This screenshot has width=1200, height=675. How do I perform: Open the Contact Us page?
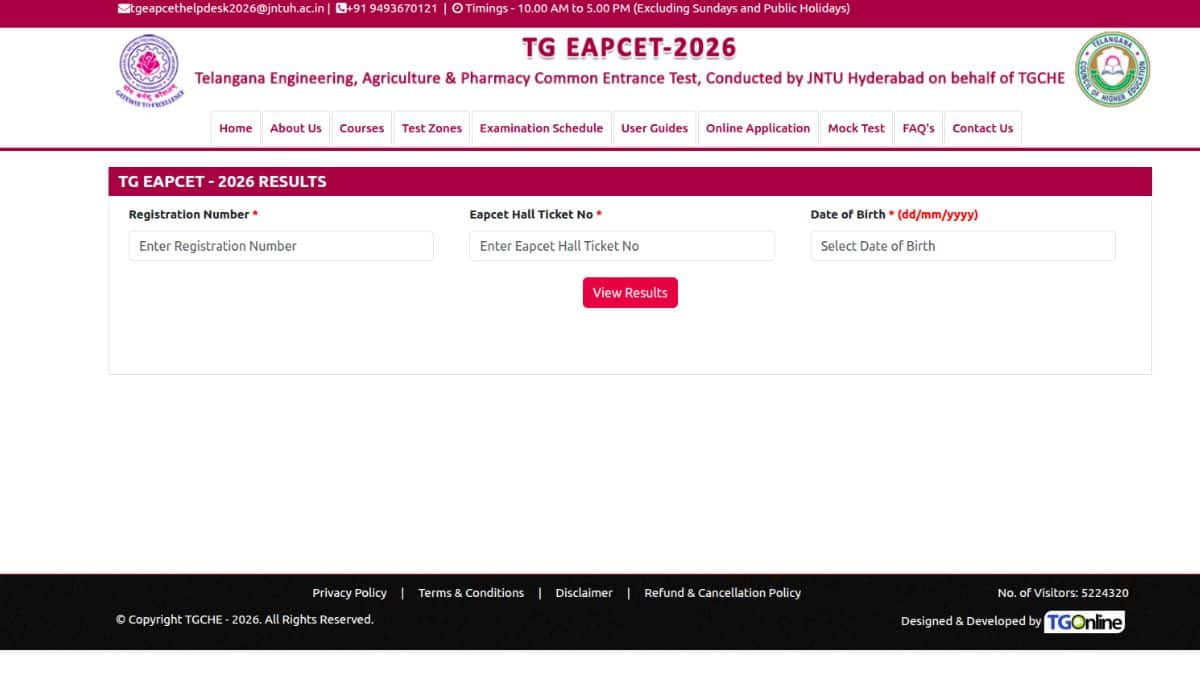pyautogui.click(x=982, y=128)
